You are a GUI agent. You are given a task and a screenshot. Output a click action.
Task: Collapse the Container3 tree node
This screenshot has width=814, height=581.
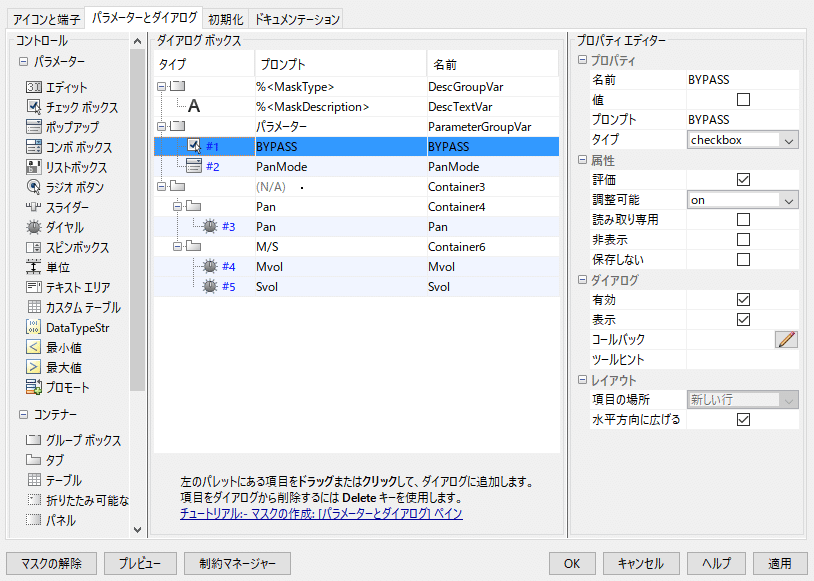click(x=161, y=186)
